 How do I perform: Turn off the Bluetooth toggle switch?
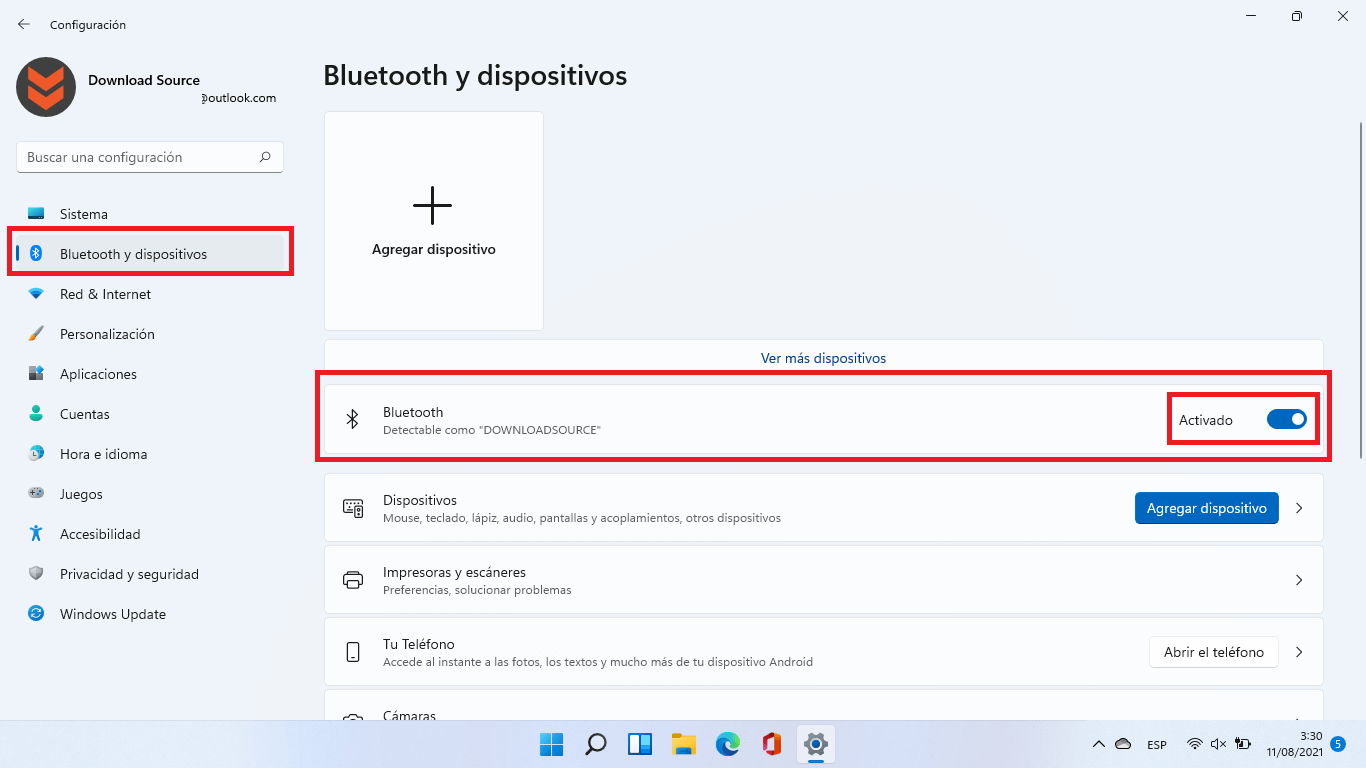click(1287, 420)
